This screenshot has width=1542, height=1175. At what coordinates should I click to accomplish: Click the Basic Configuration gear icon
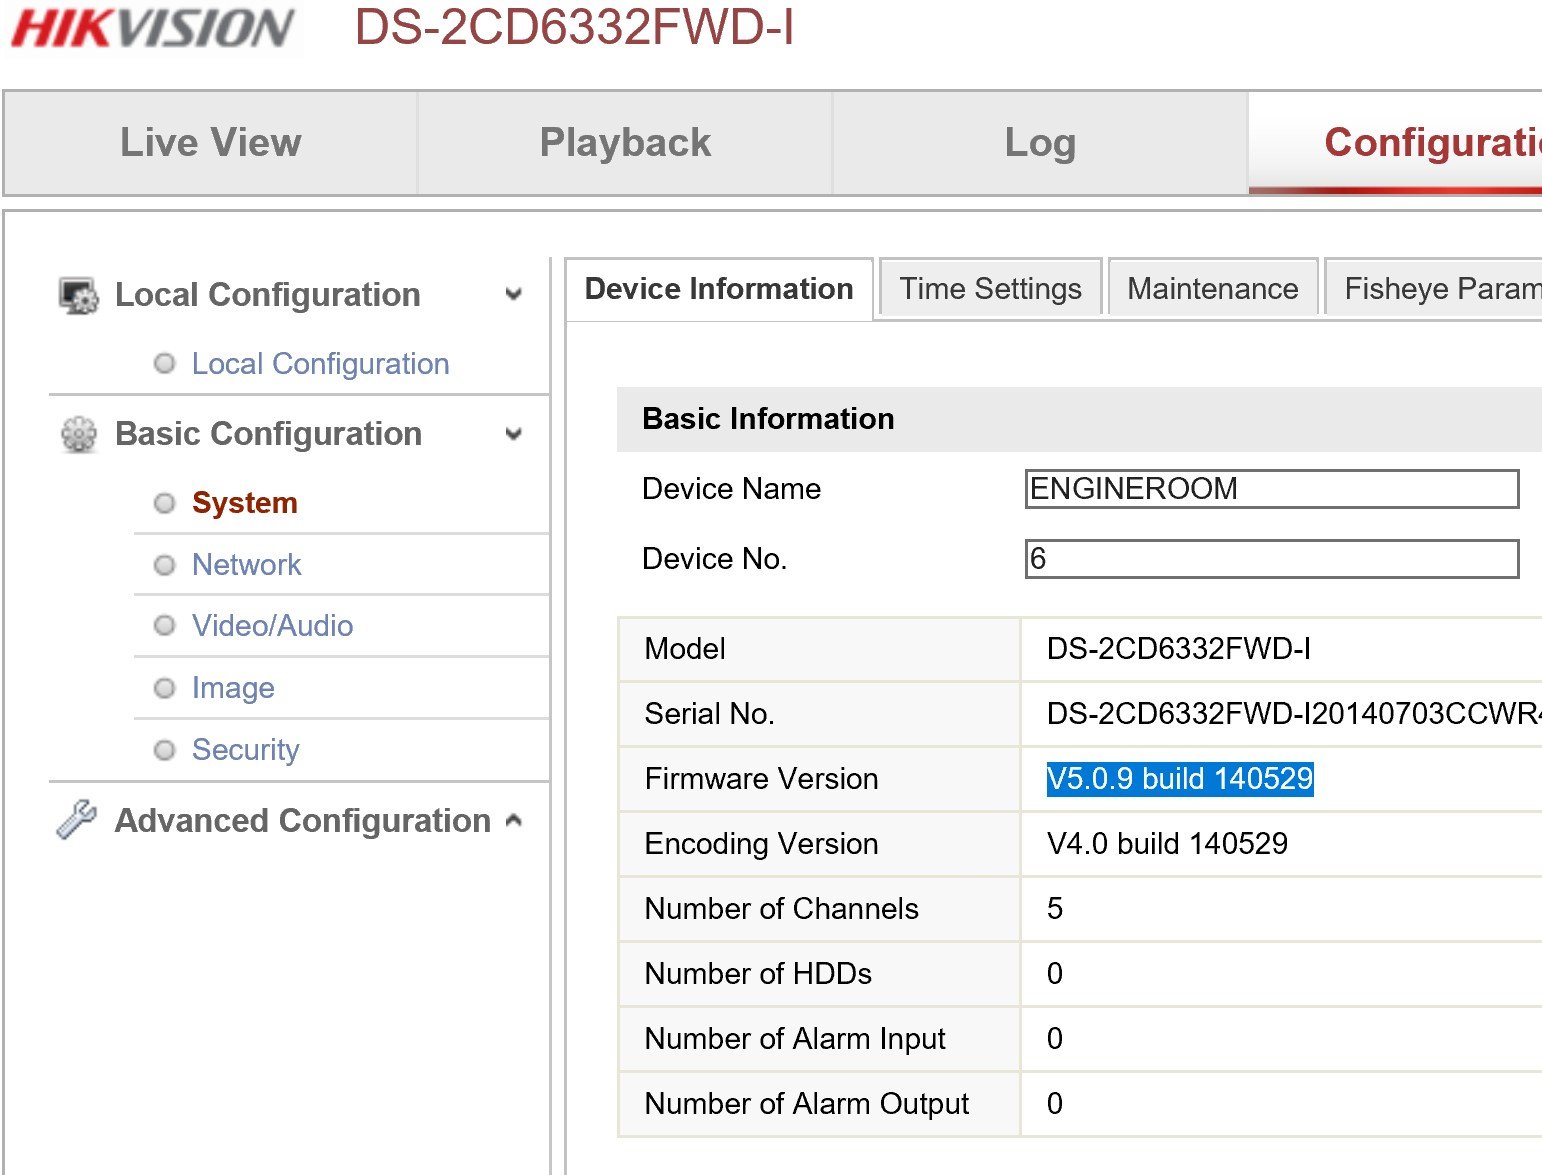coord(79,434)
